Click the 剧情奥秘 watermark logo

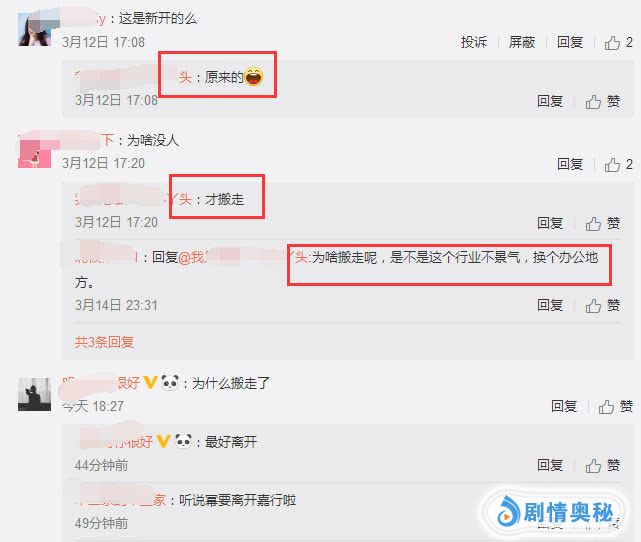click(556, 512)
